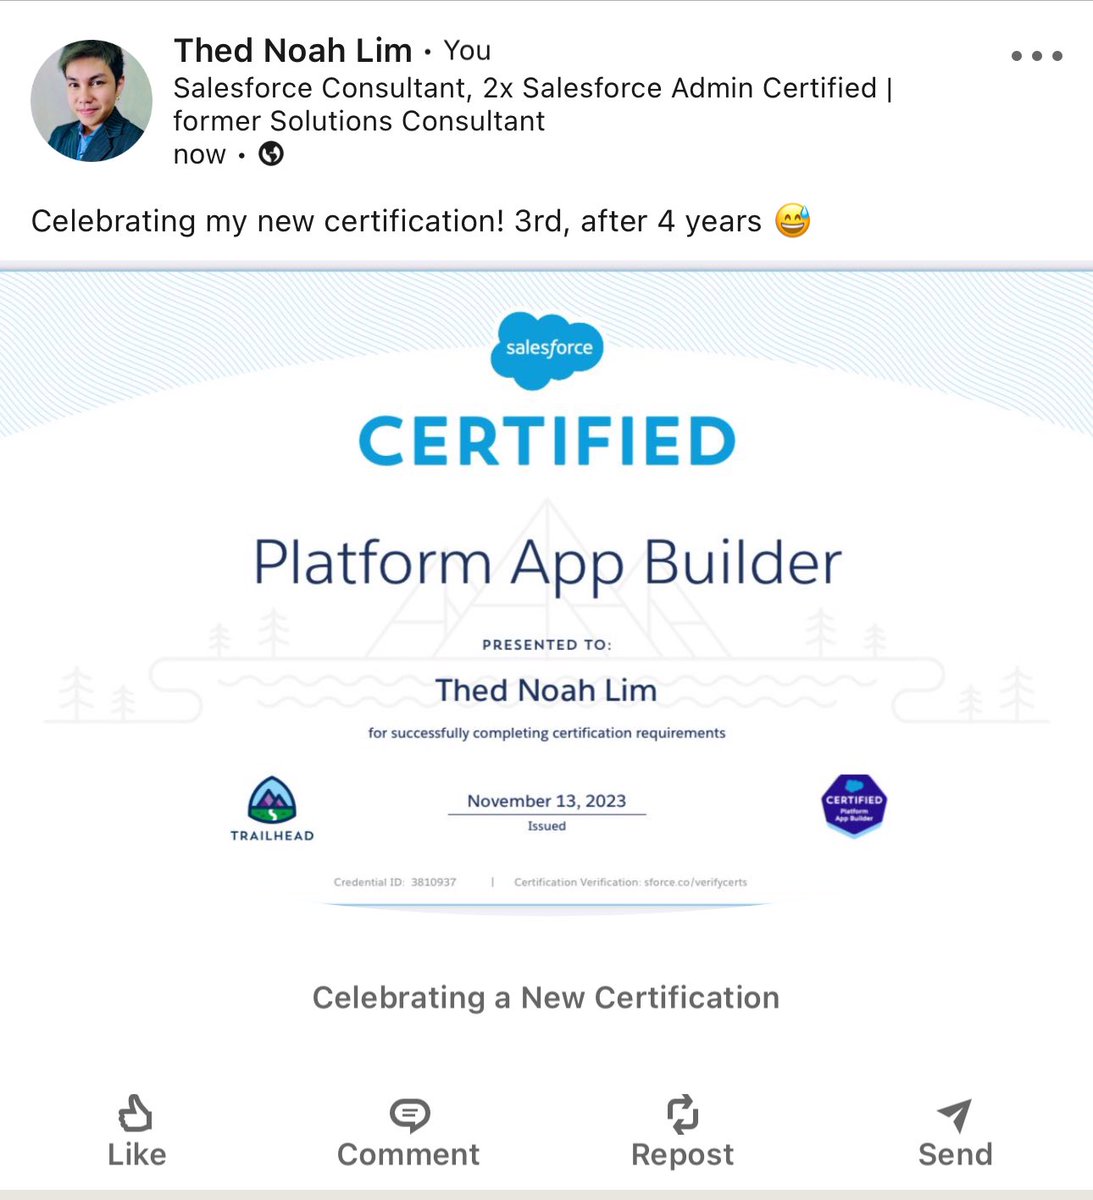The image size is (1093, 1200).
Task: Click the Trailhead mountain badge logo
Action: coord(272,809)
